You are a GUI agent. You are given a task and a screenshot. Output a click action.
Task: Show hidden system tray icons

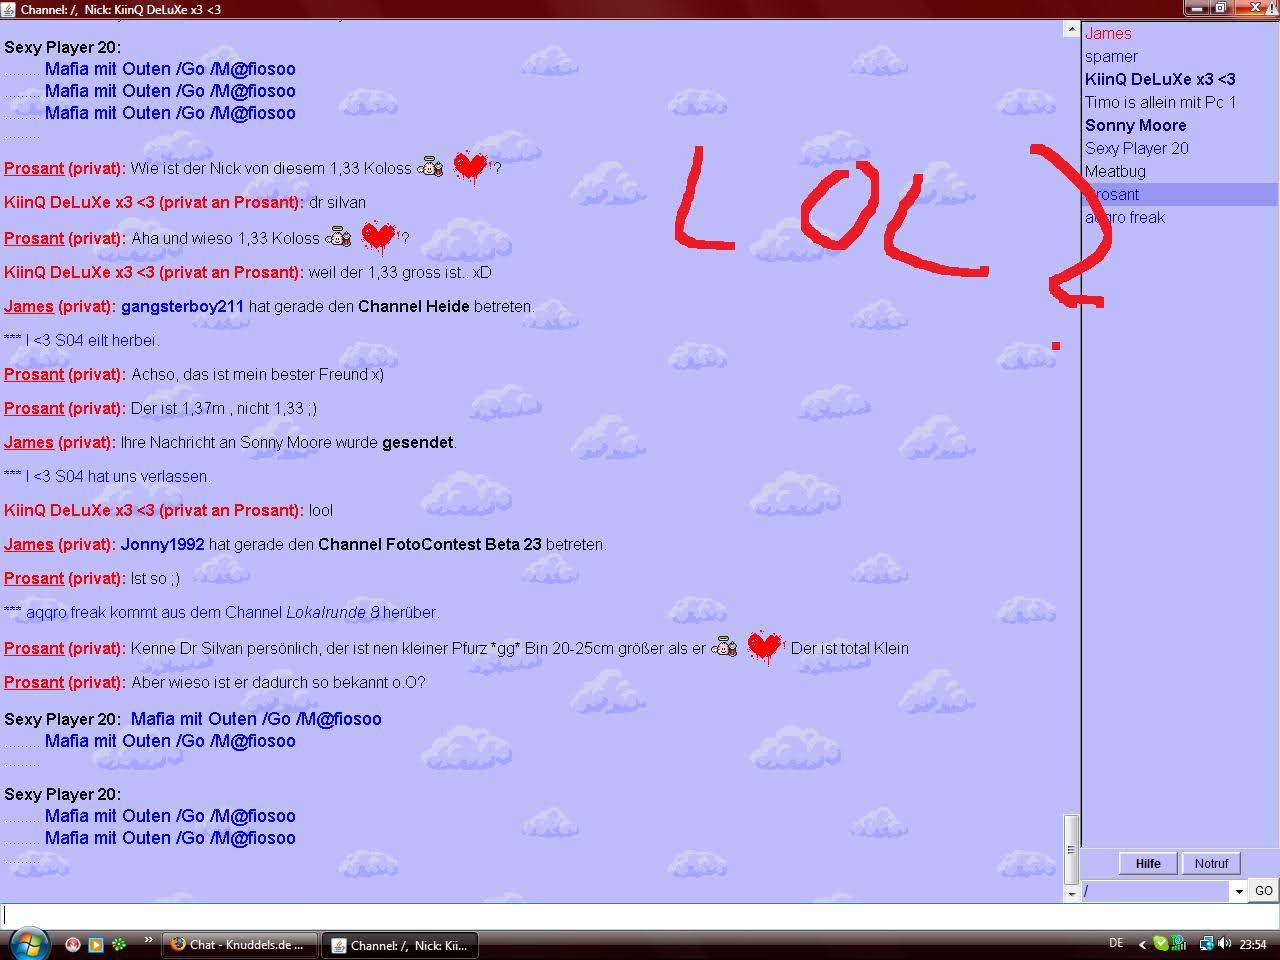[1142, 944]
